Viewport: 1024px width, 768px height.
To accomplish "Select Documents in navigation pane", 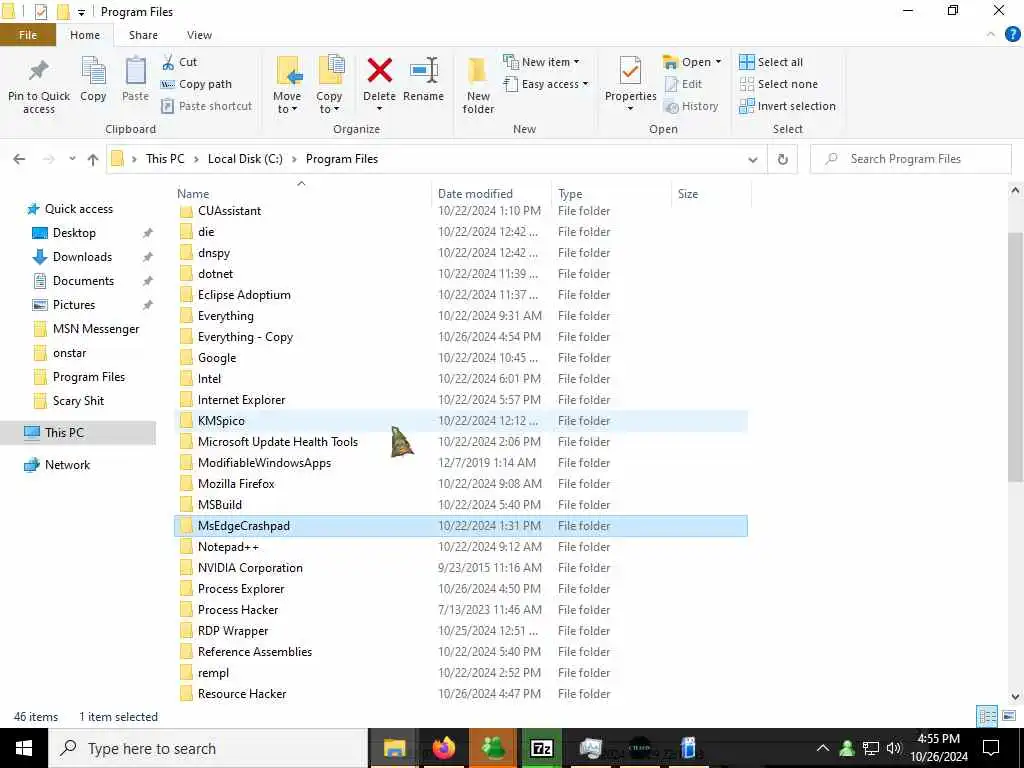I will click(x=83, y=281).
